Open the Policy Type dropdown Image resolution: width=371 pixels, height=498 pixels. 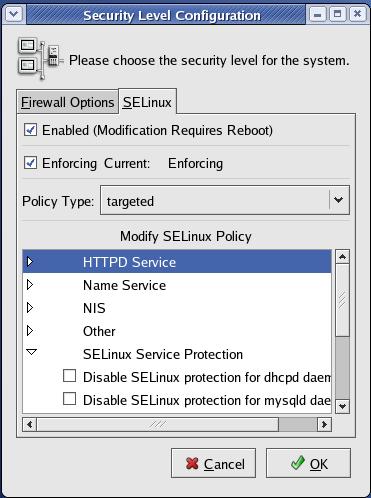click(225, 200)
